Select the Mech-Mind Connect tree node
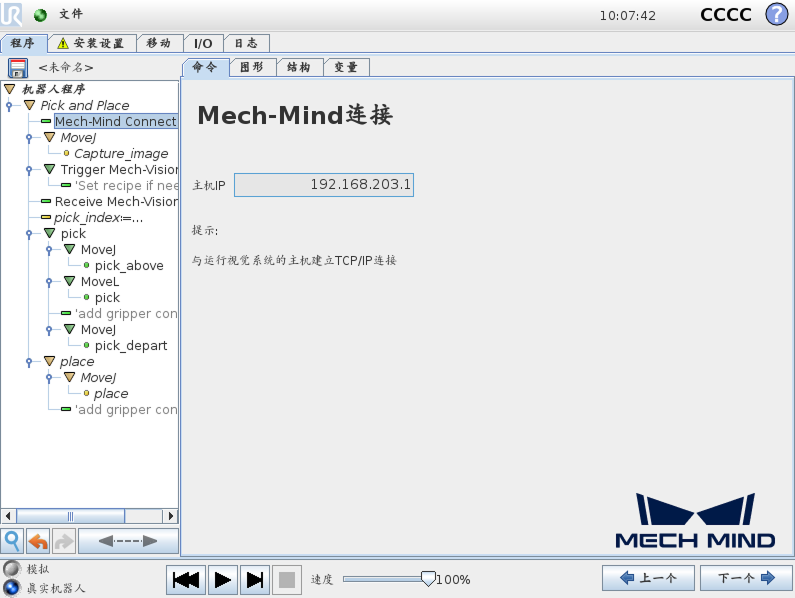The height and width of the screenshot is (598, 795). click(x=116, y=122)
